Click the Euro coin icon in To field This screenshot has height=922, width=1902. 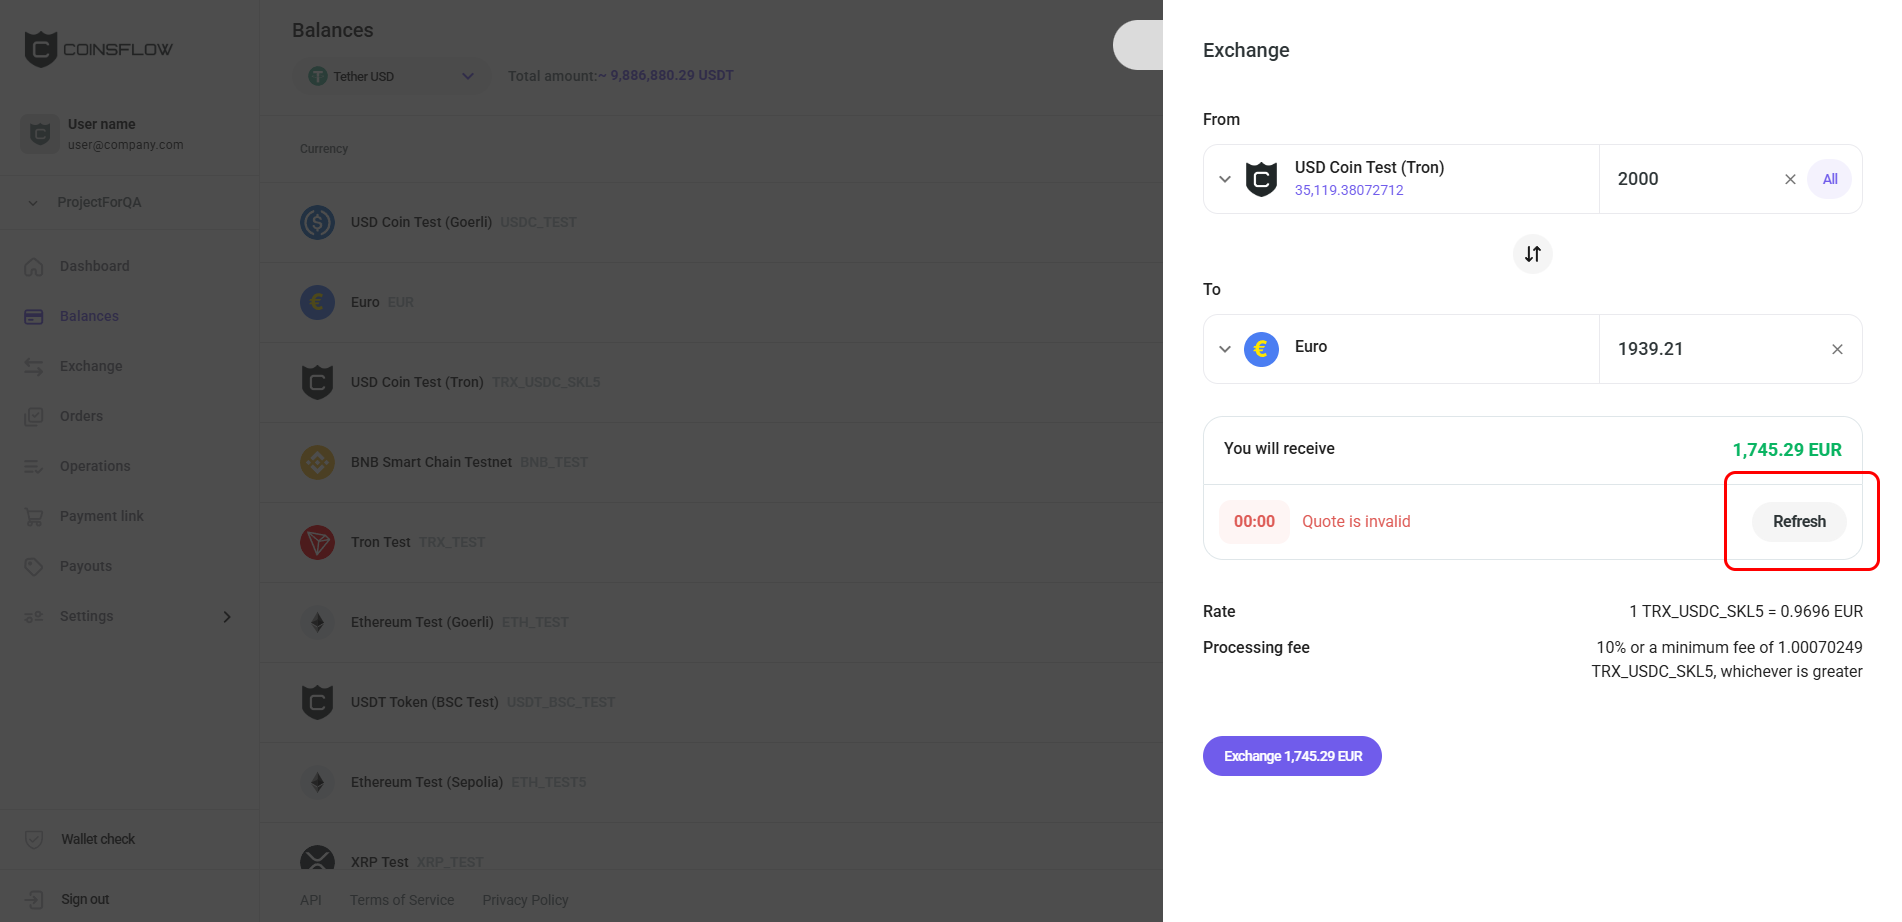(1261, 349)
